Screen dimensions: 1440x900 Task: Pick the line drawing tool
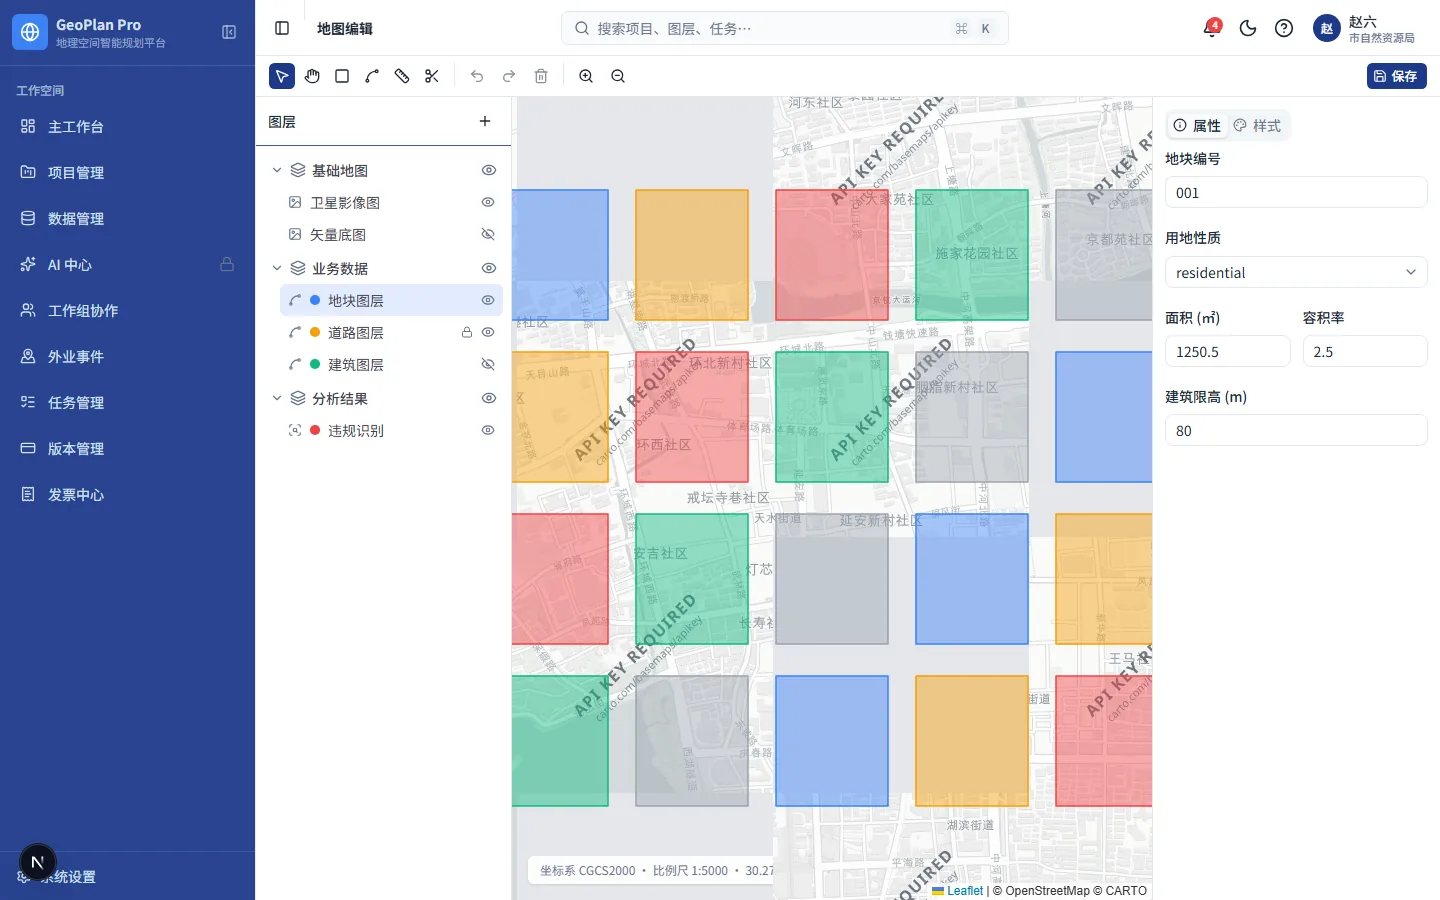[x=372, y=76]
